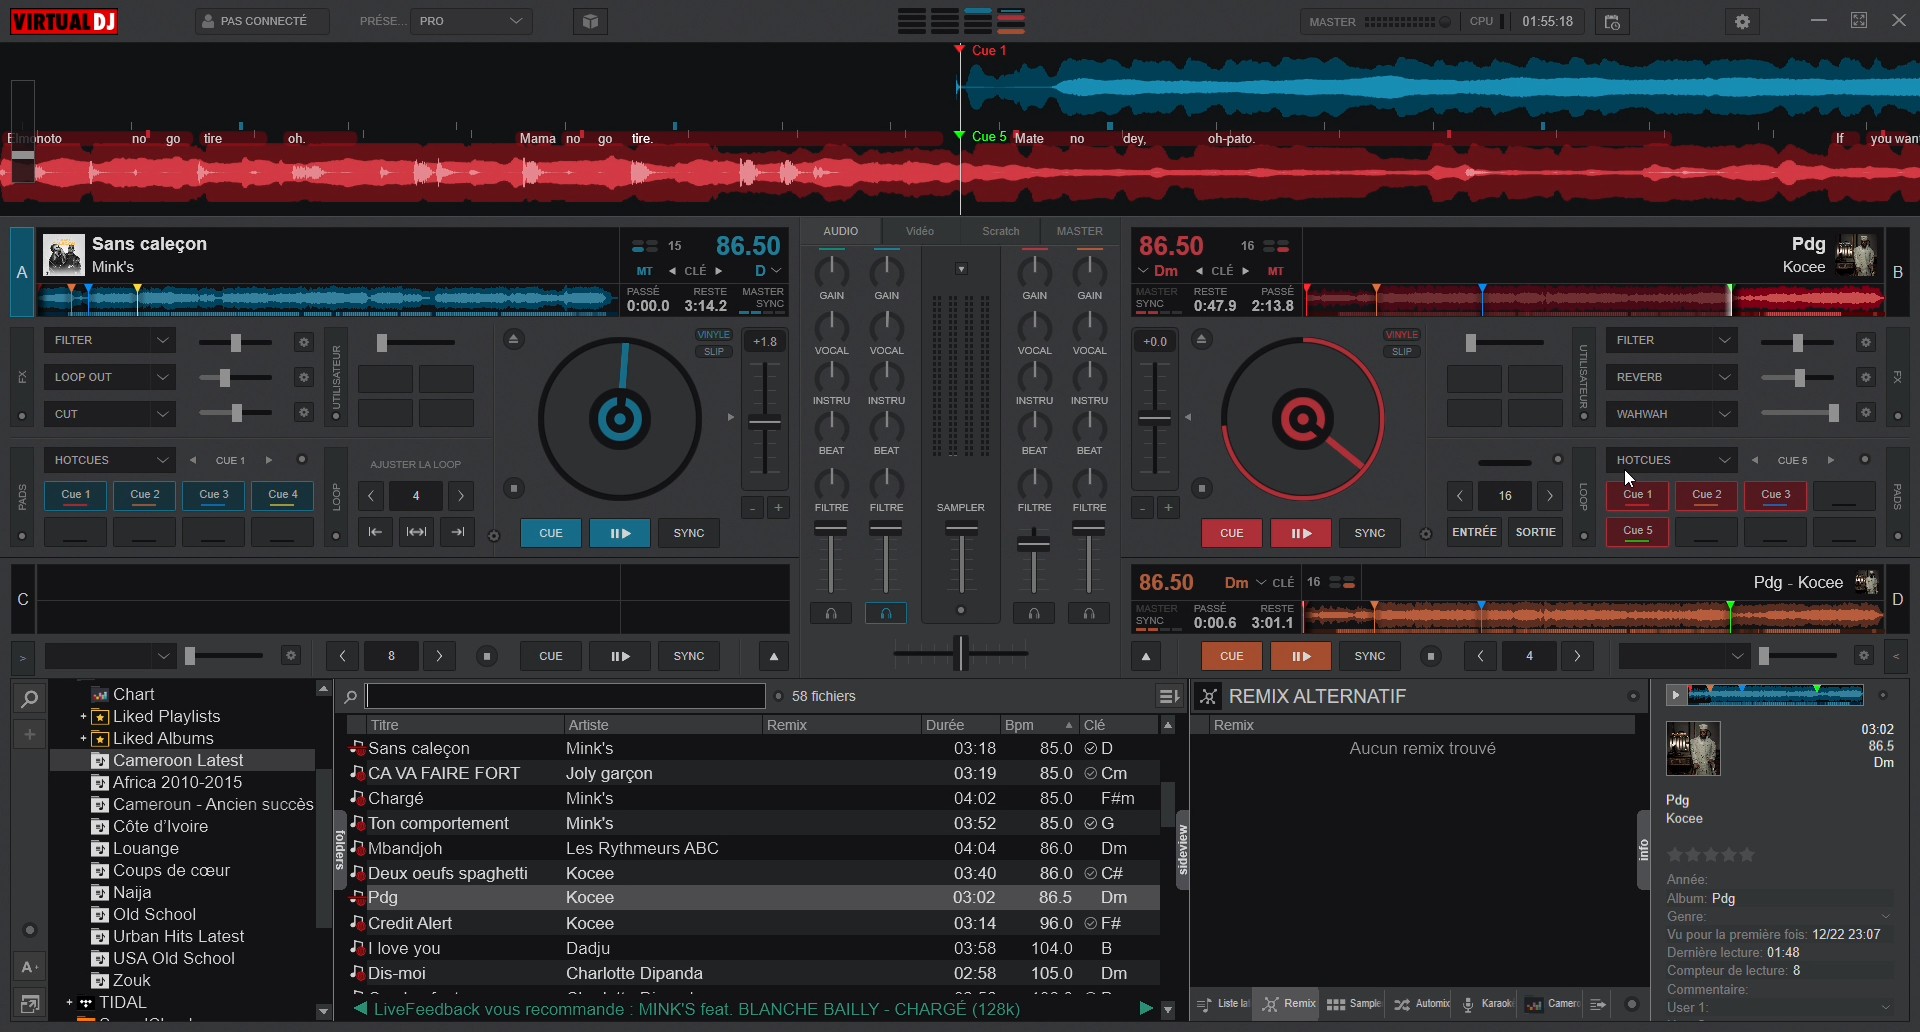Play the track preview in the info panel
Image resolution: width=1920 pixels, height=1032 pixels.
[1675, 695]
